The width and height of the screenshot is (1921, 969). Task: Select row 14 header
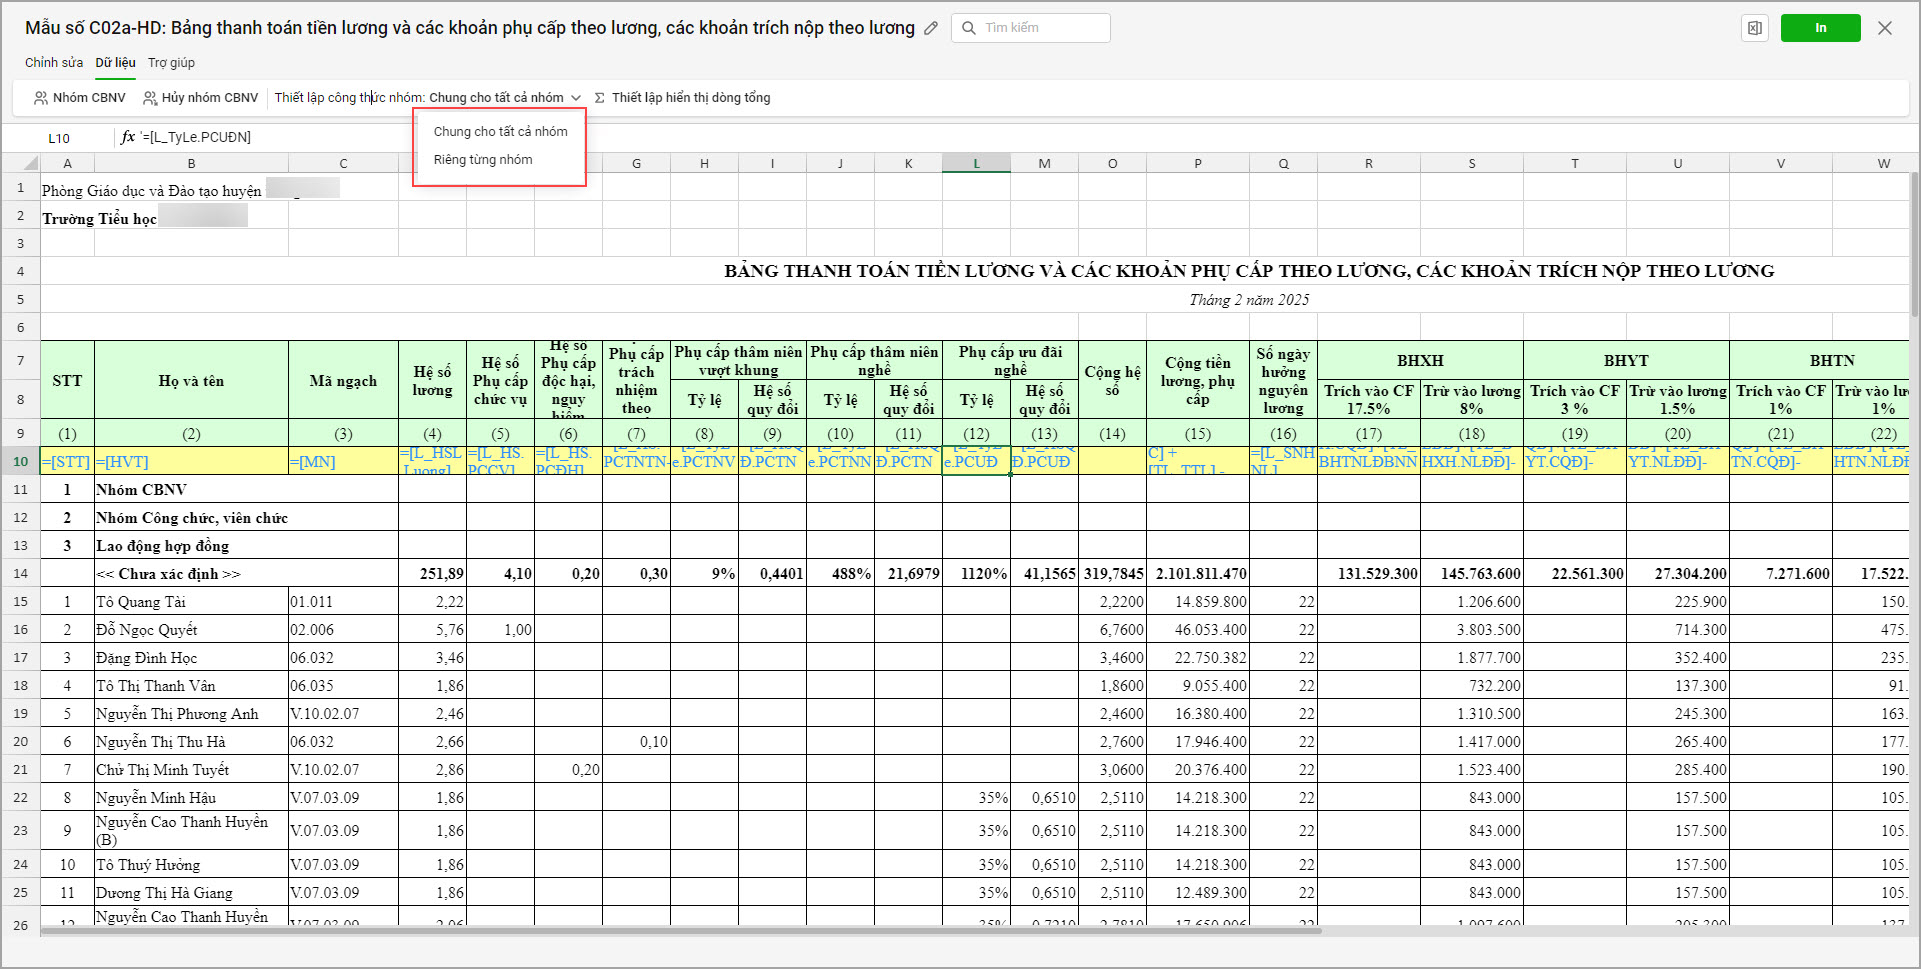click(x=20, y=574)
